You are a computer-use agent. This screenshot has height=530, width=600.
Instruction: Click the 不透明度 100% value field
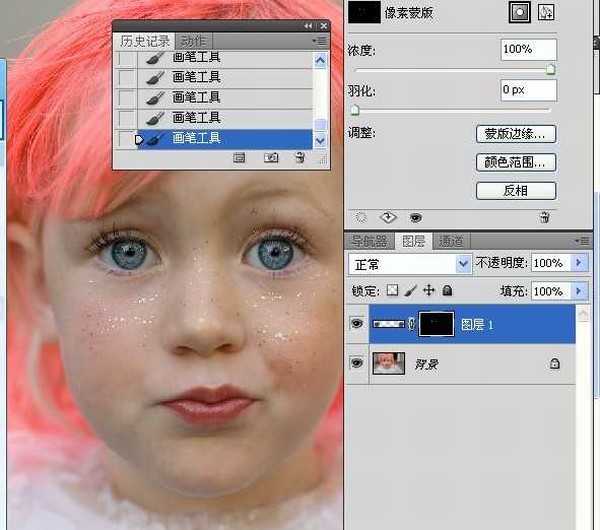coord(551,263)
